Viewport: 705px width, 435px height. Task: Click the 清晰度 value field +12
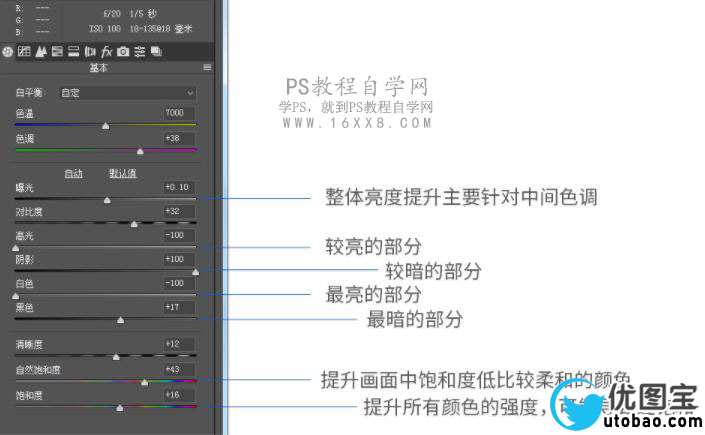pos(179,344)
